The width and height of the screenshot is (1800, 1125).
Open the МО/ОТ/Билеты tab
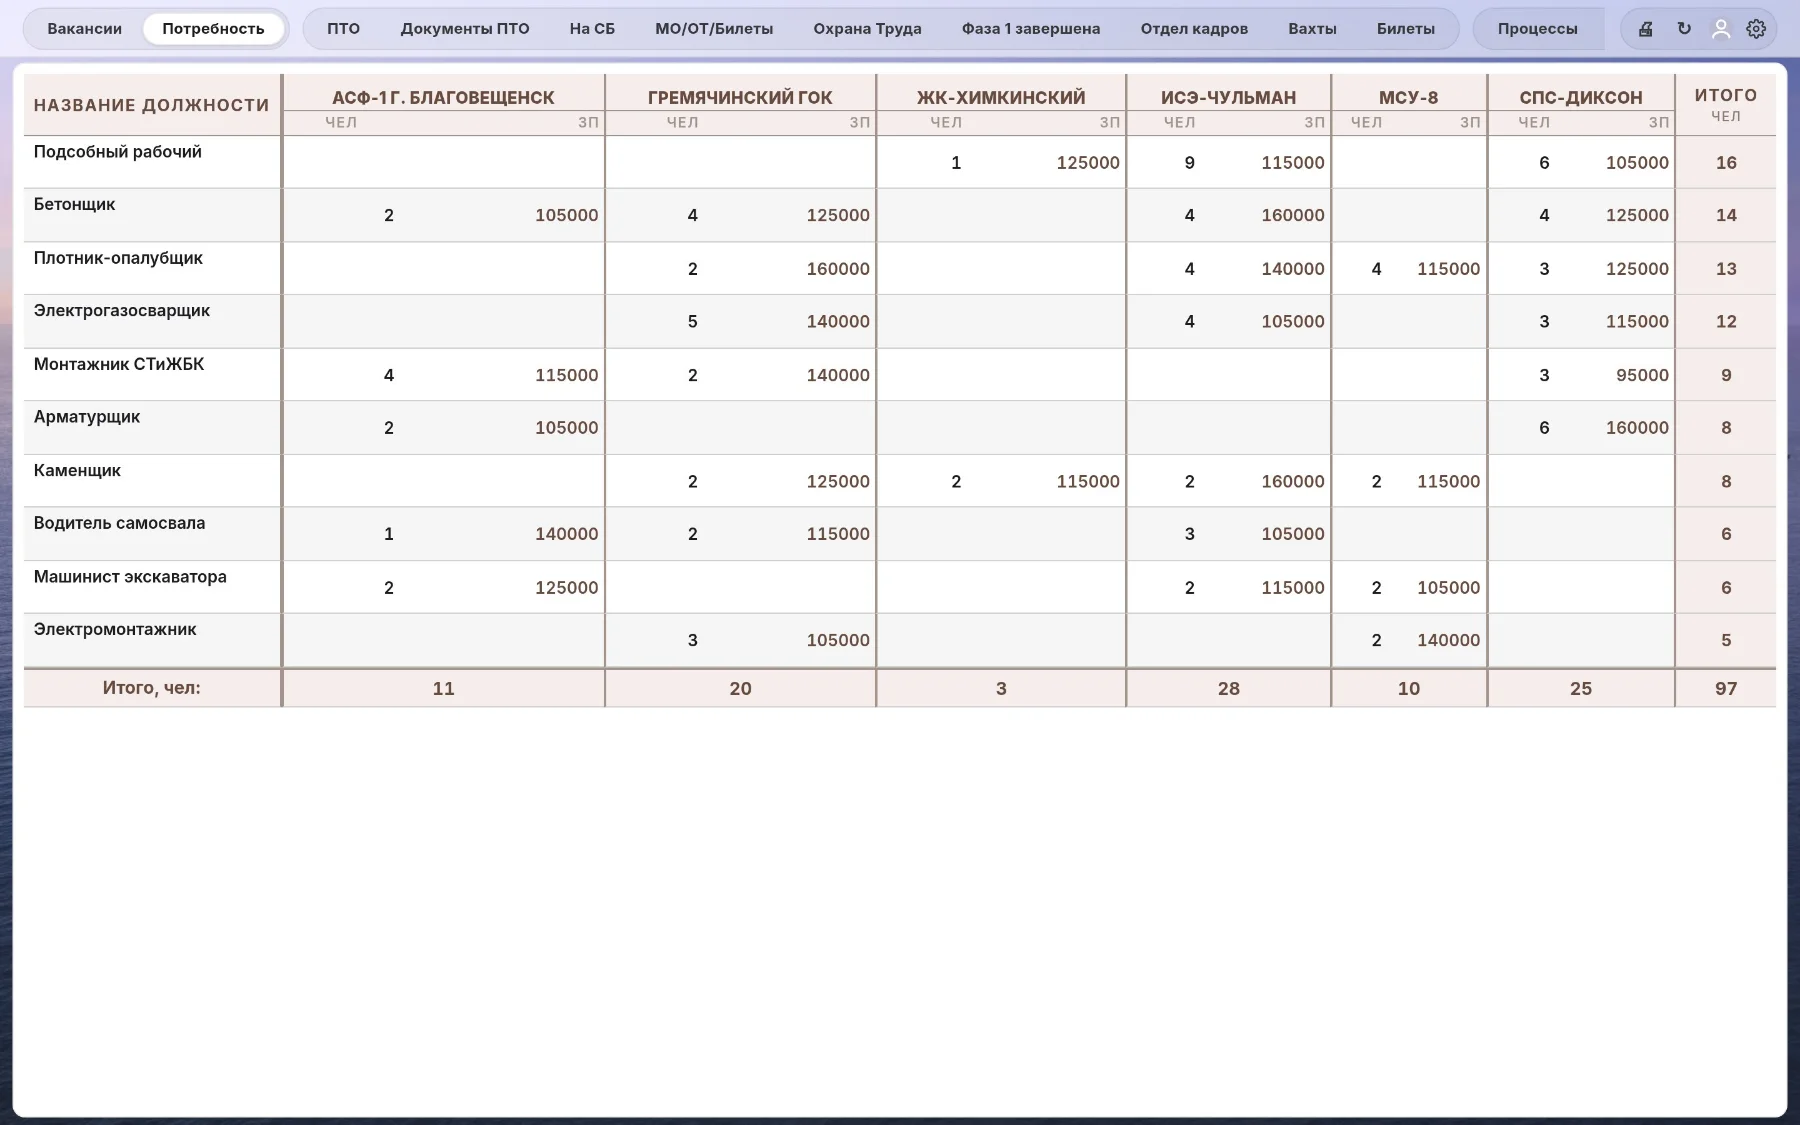[x=714, y=29]
